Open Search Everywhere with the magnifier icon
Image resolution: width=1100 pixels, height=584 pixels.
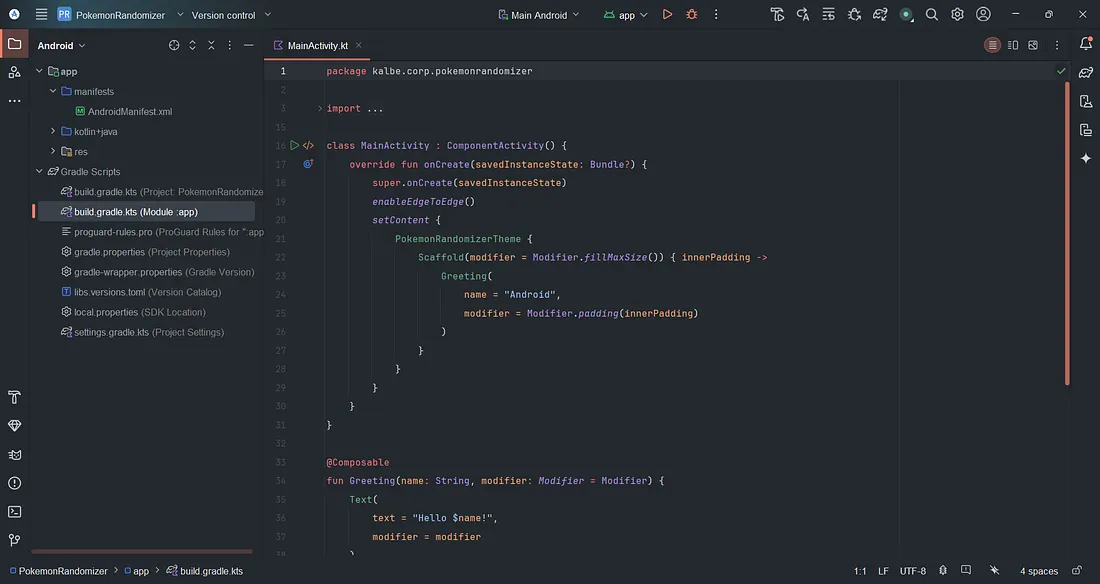[x=931, y=14]
